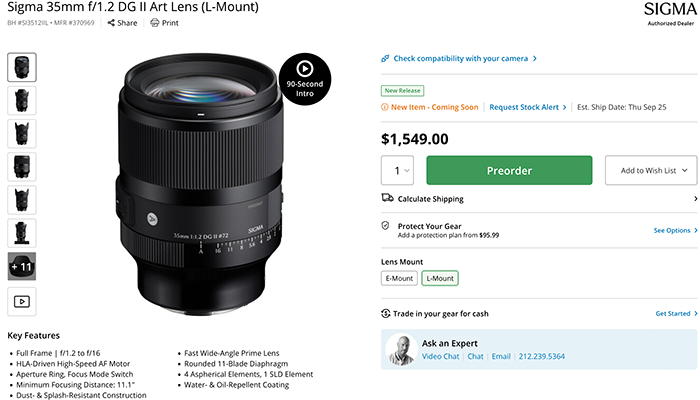Select the E-Mount lens mount option

(399, 279)
